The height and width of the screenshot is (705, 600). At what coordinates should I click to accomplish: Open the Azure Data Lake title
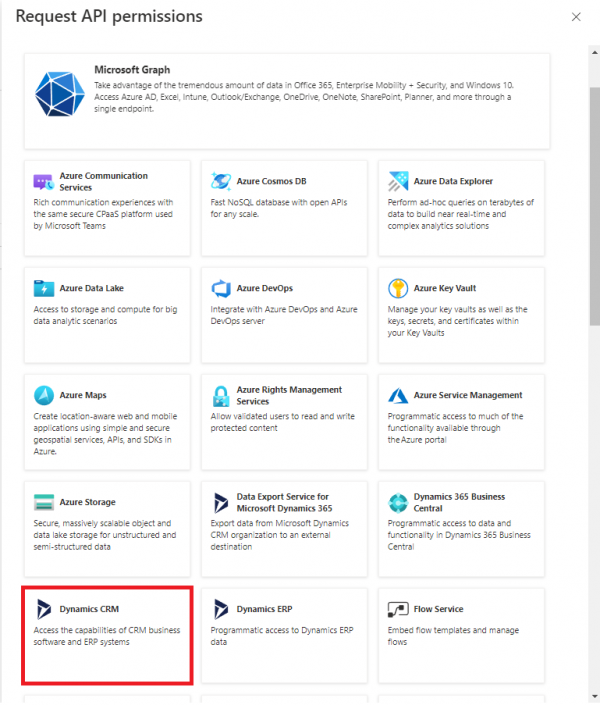[91, 288]
